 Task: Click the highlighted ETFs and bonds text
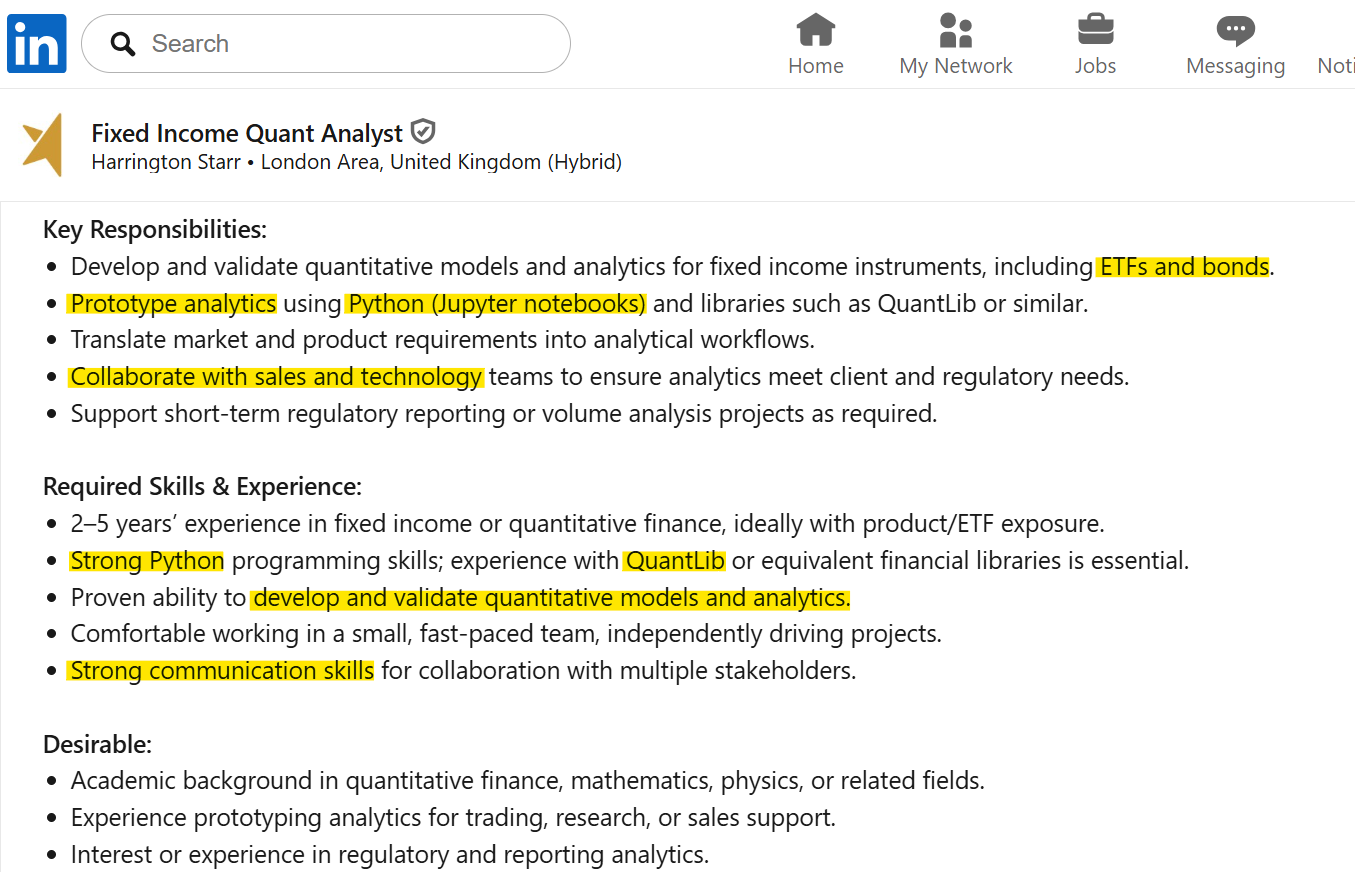coord(1184,267)
